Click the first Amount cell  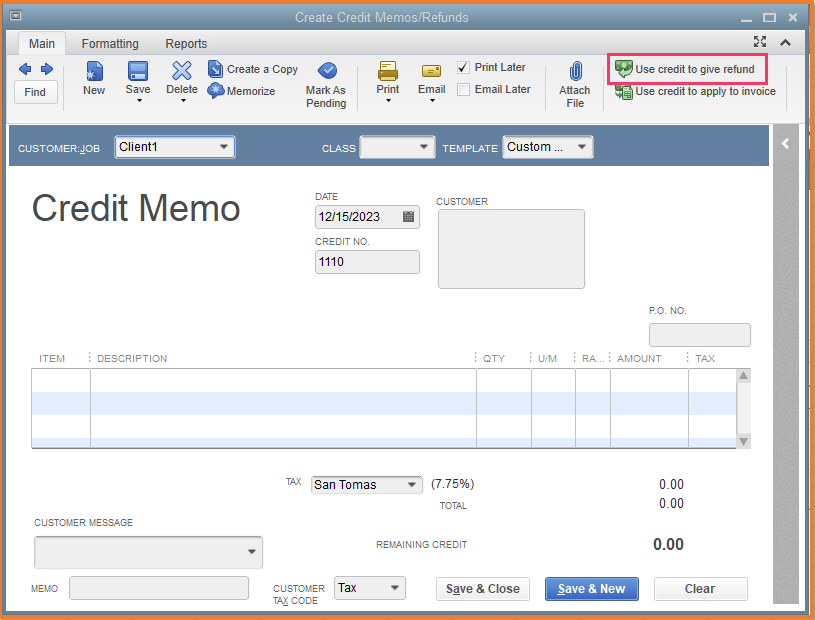[x=649, y=380]
